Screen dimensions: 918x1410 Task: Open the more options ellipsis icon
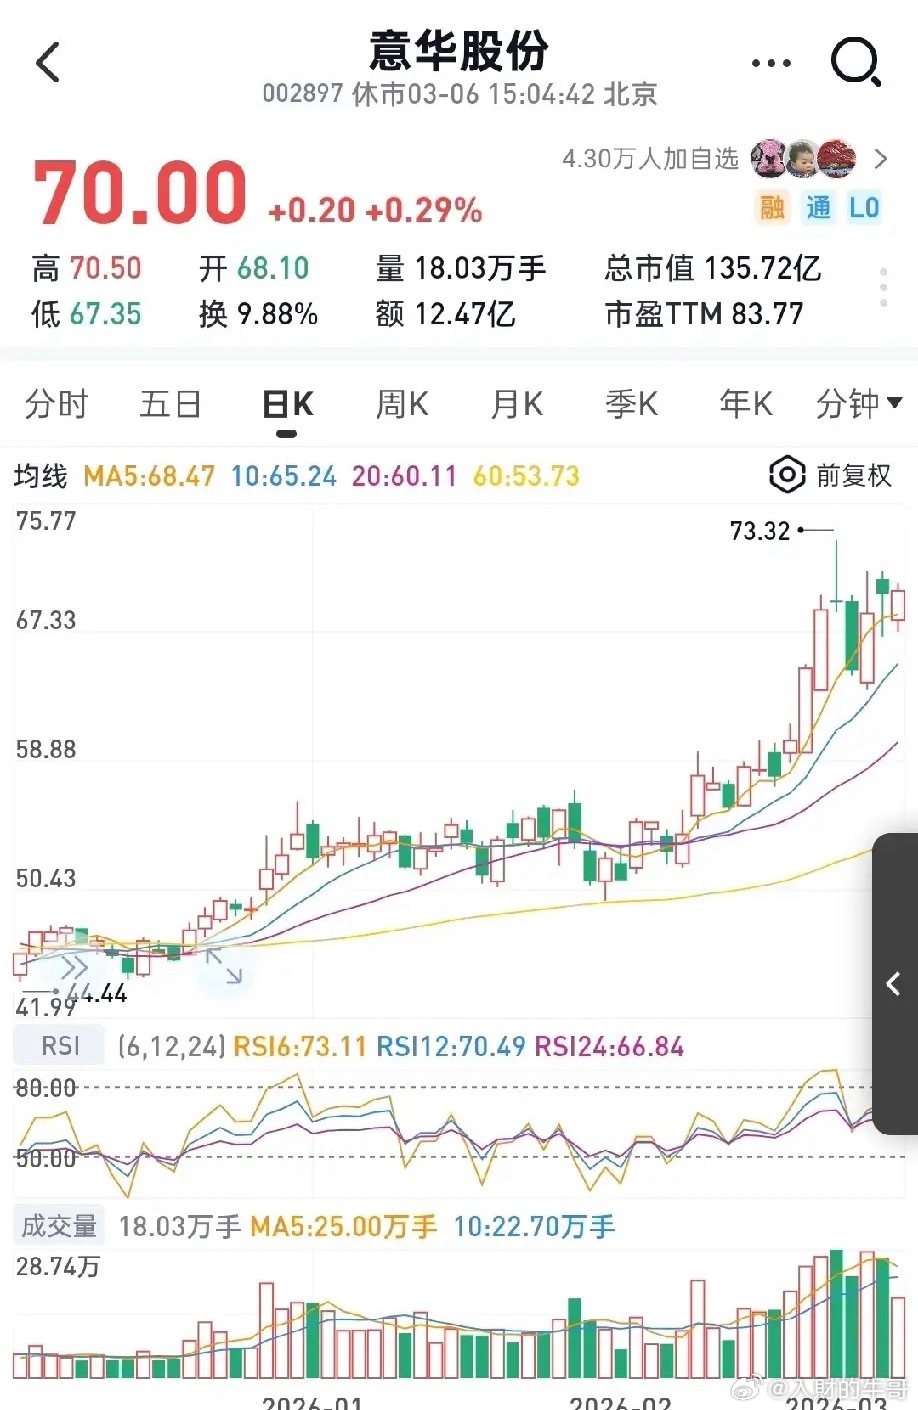pyautogui.click(x=769, y=62)
